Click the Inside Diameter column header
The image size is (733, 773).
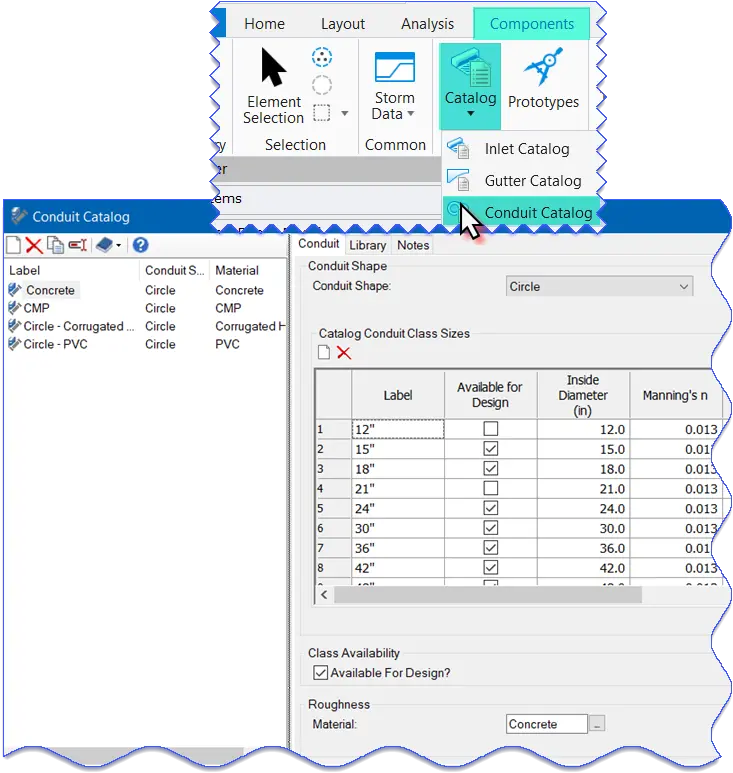(x=583, y=395)
